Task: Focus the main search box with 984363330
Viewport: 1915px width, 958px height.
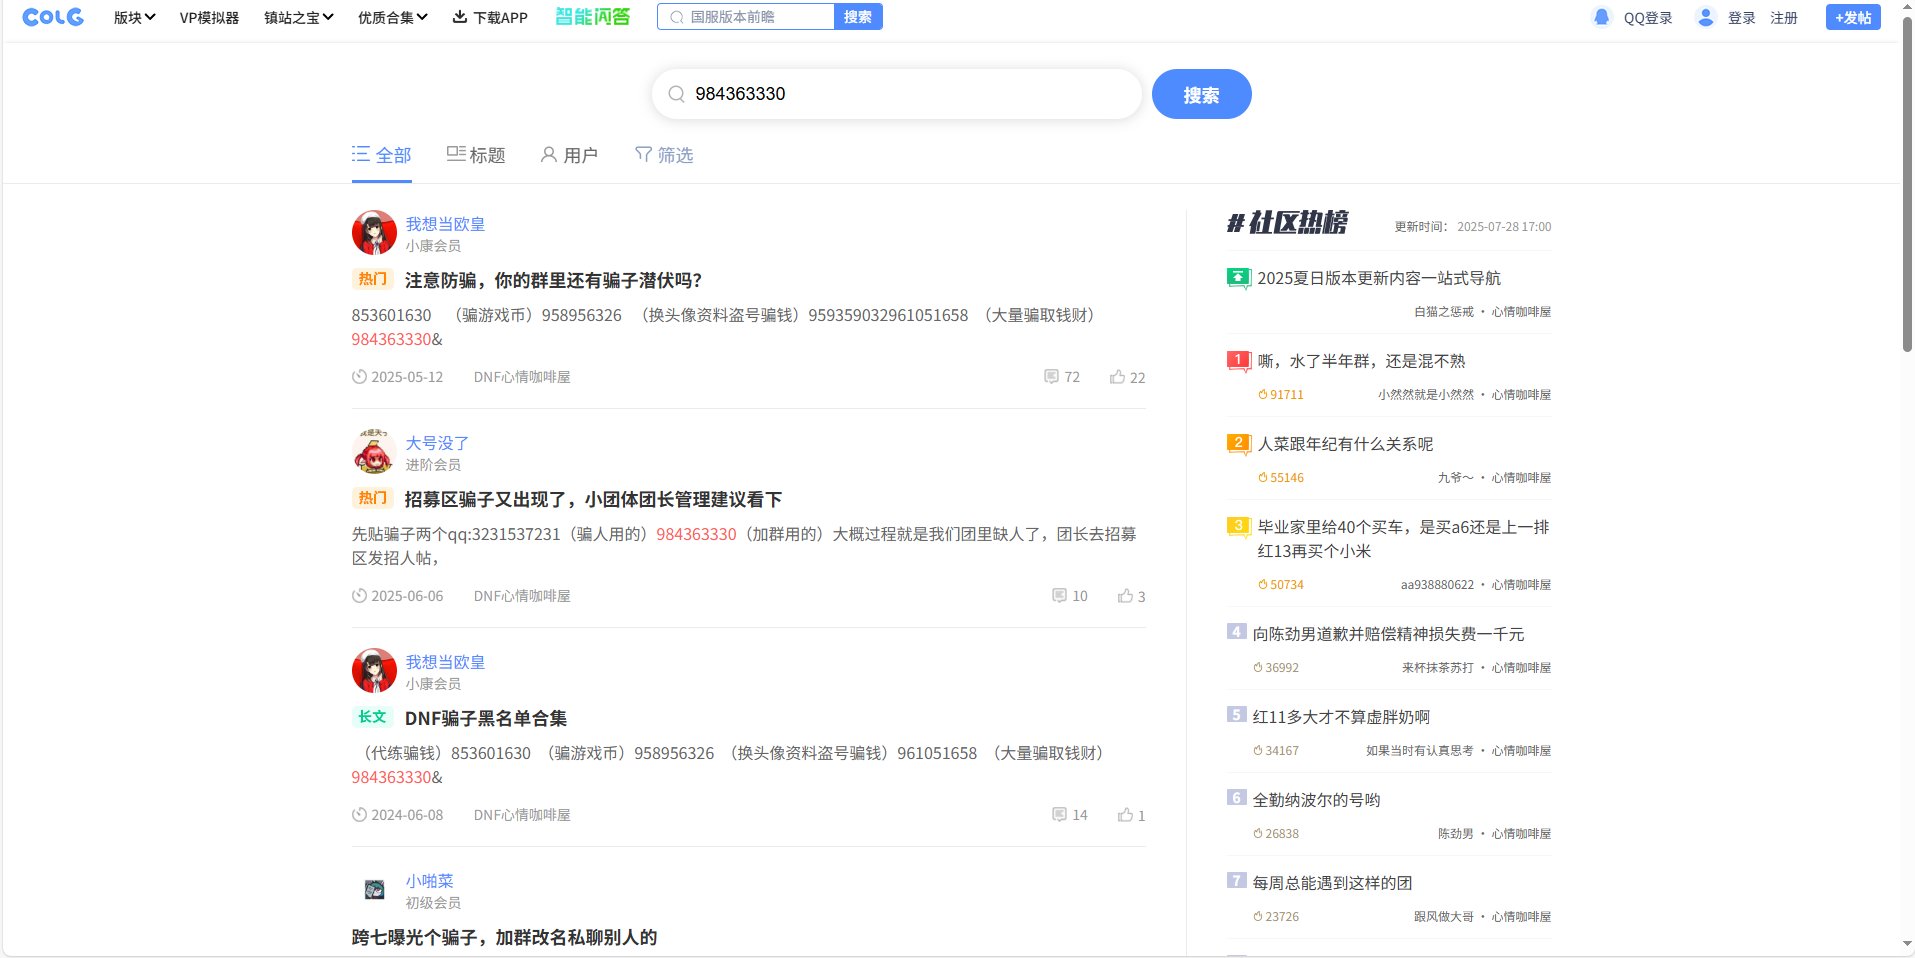Action: pos(896,94)
